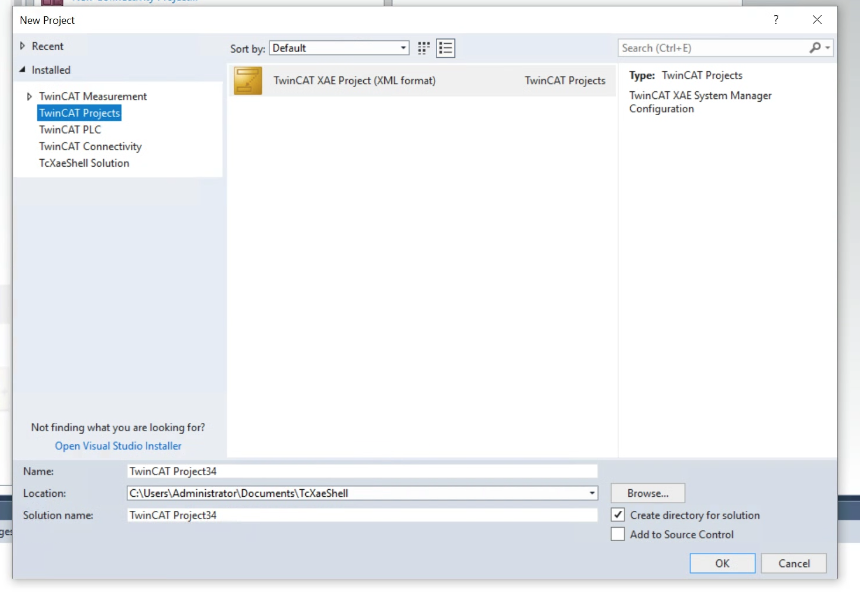Open the dialog help question mark

[x=776, y=20]
